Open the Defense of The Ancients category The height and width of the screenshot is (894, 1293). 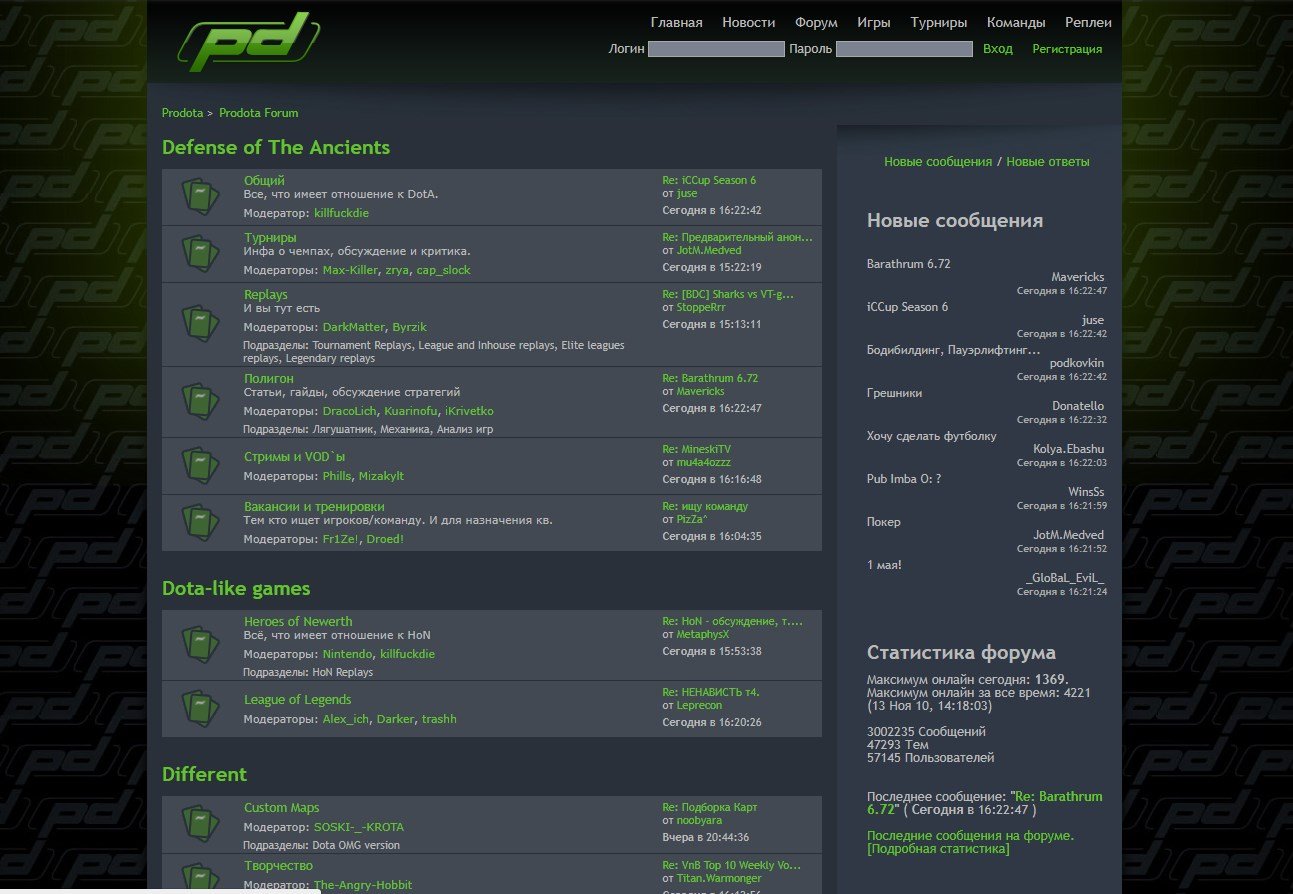(x=276, y=148)
